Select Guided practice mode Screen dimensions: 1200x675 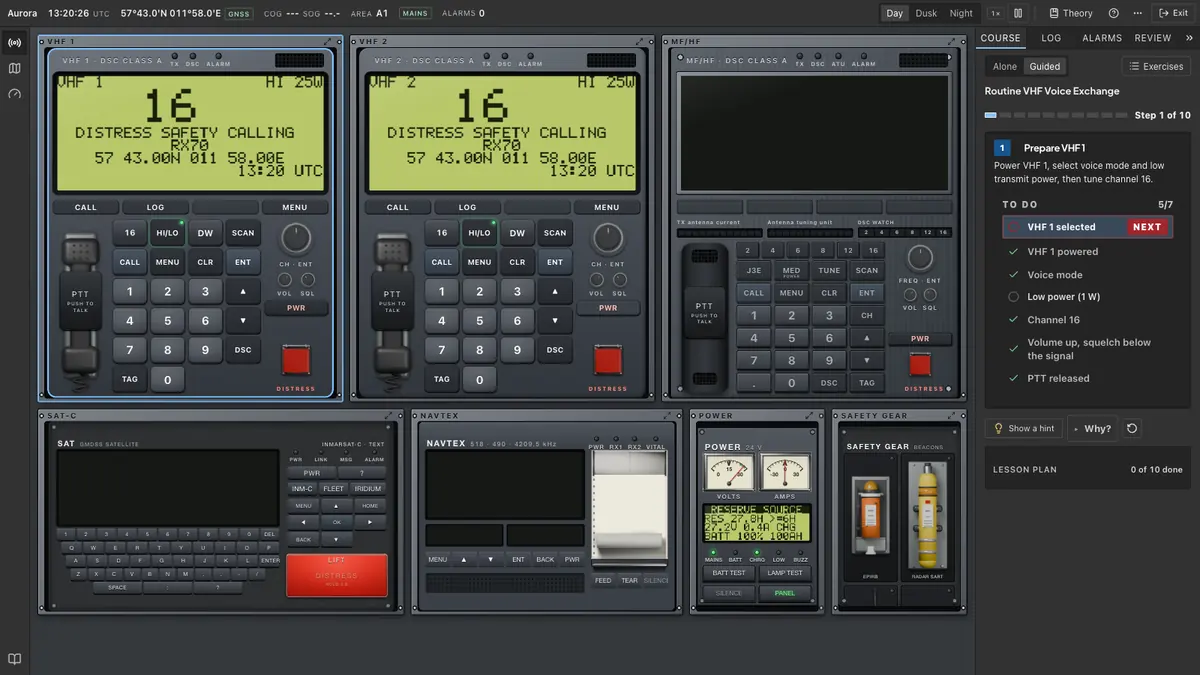(1044, 66)
